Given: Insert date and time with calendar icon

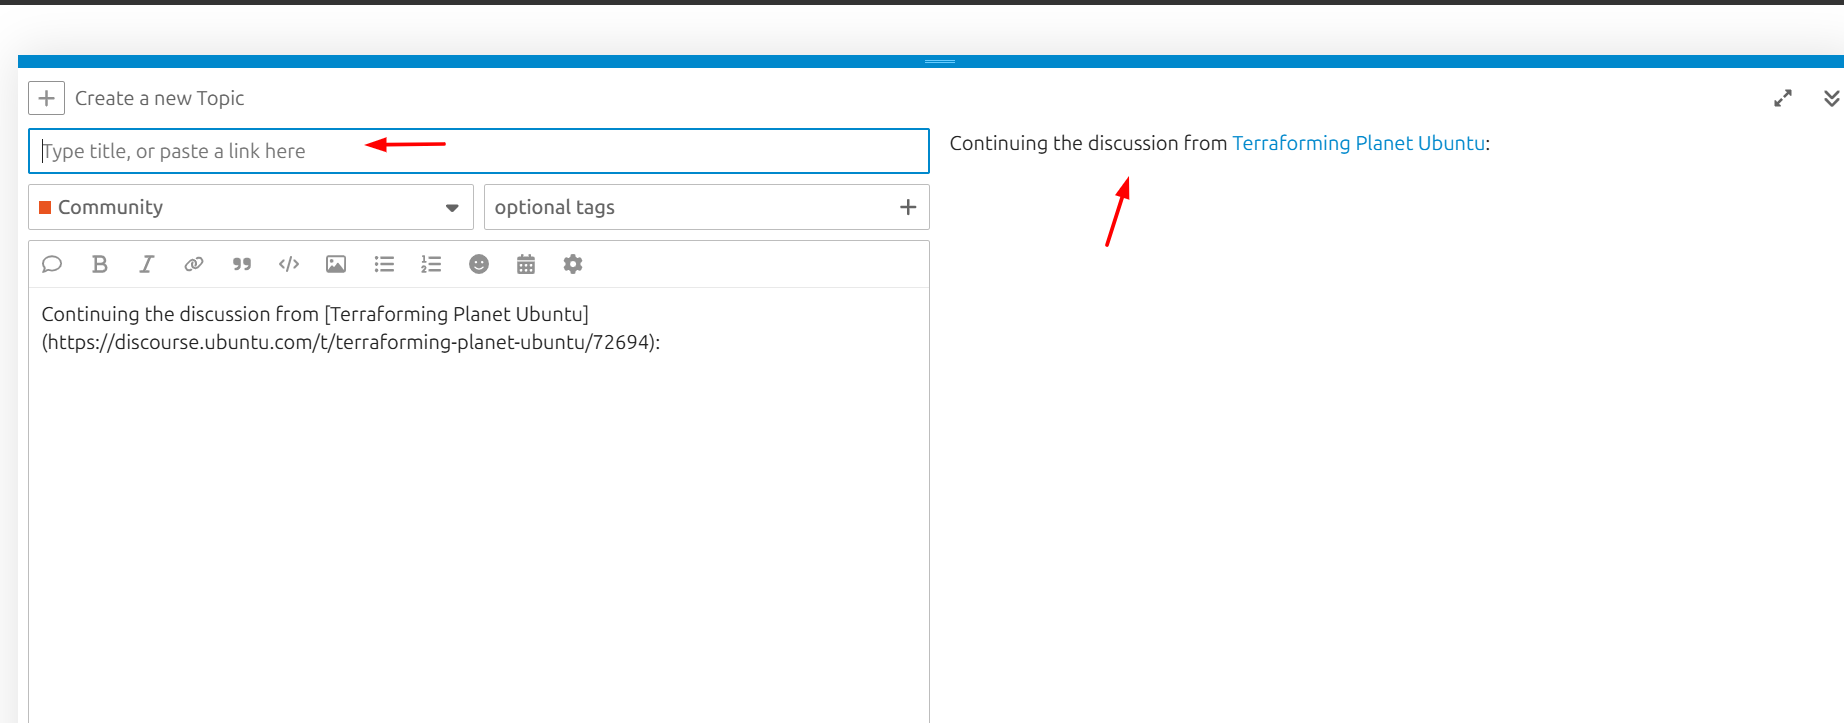Looking at the screenshot, I should [526, 264].
